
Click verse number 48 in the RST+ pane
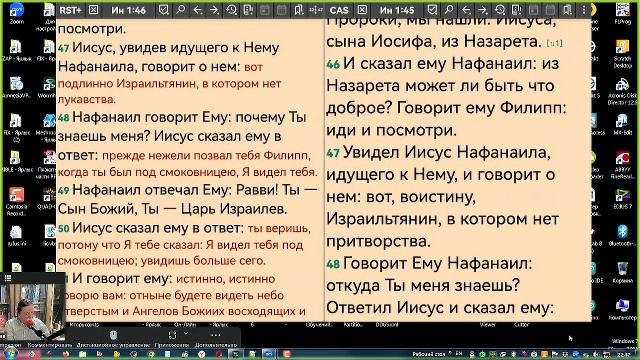[x=64, y=118]
